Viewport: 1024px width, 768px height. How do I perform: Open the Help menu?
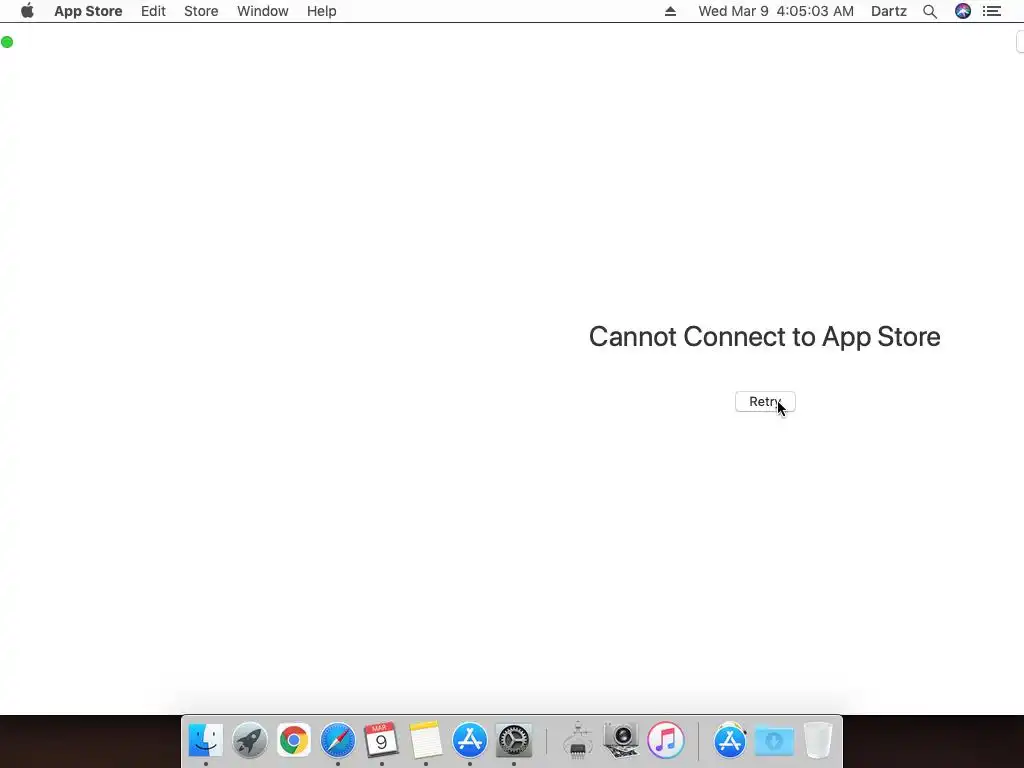321,11
